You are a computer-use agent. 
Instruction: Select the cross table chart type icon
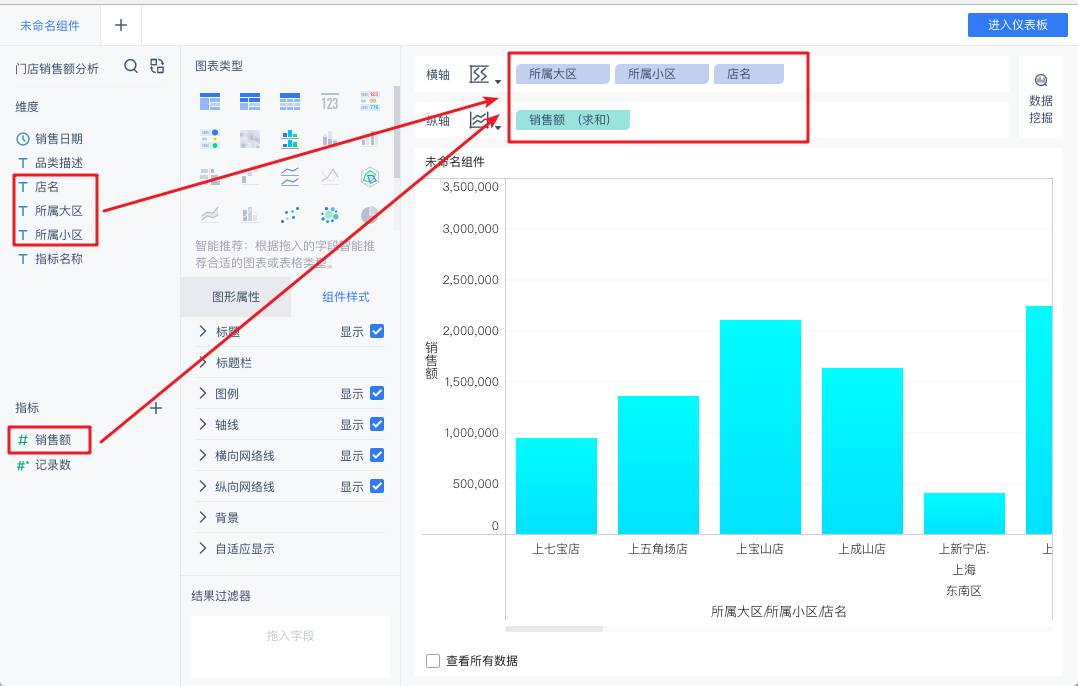click(250, 102)
